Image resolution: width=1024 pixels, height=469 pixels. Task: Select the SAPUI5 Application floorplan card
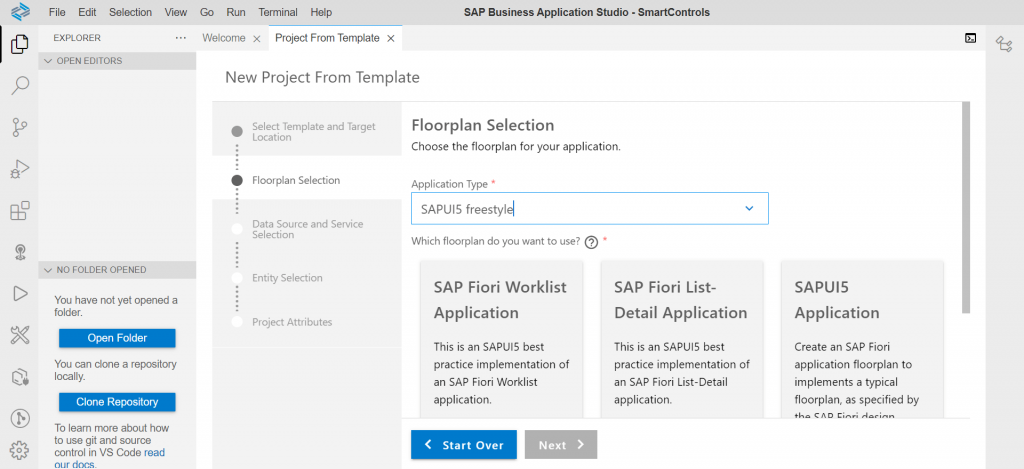pyautogui.click(x=862, y=338)
